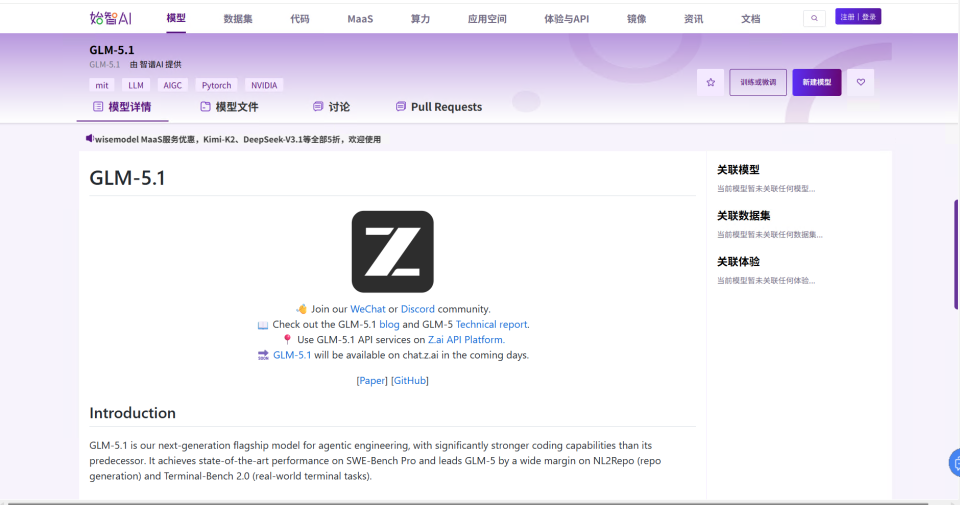Open the MaaS navigation item

tap(360, 19)
